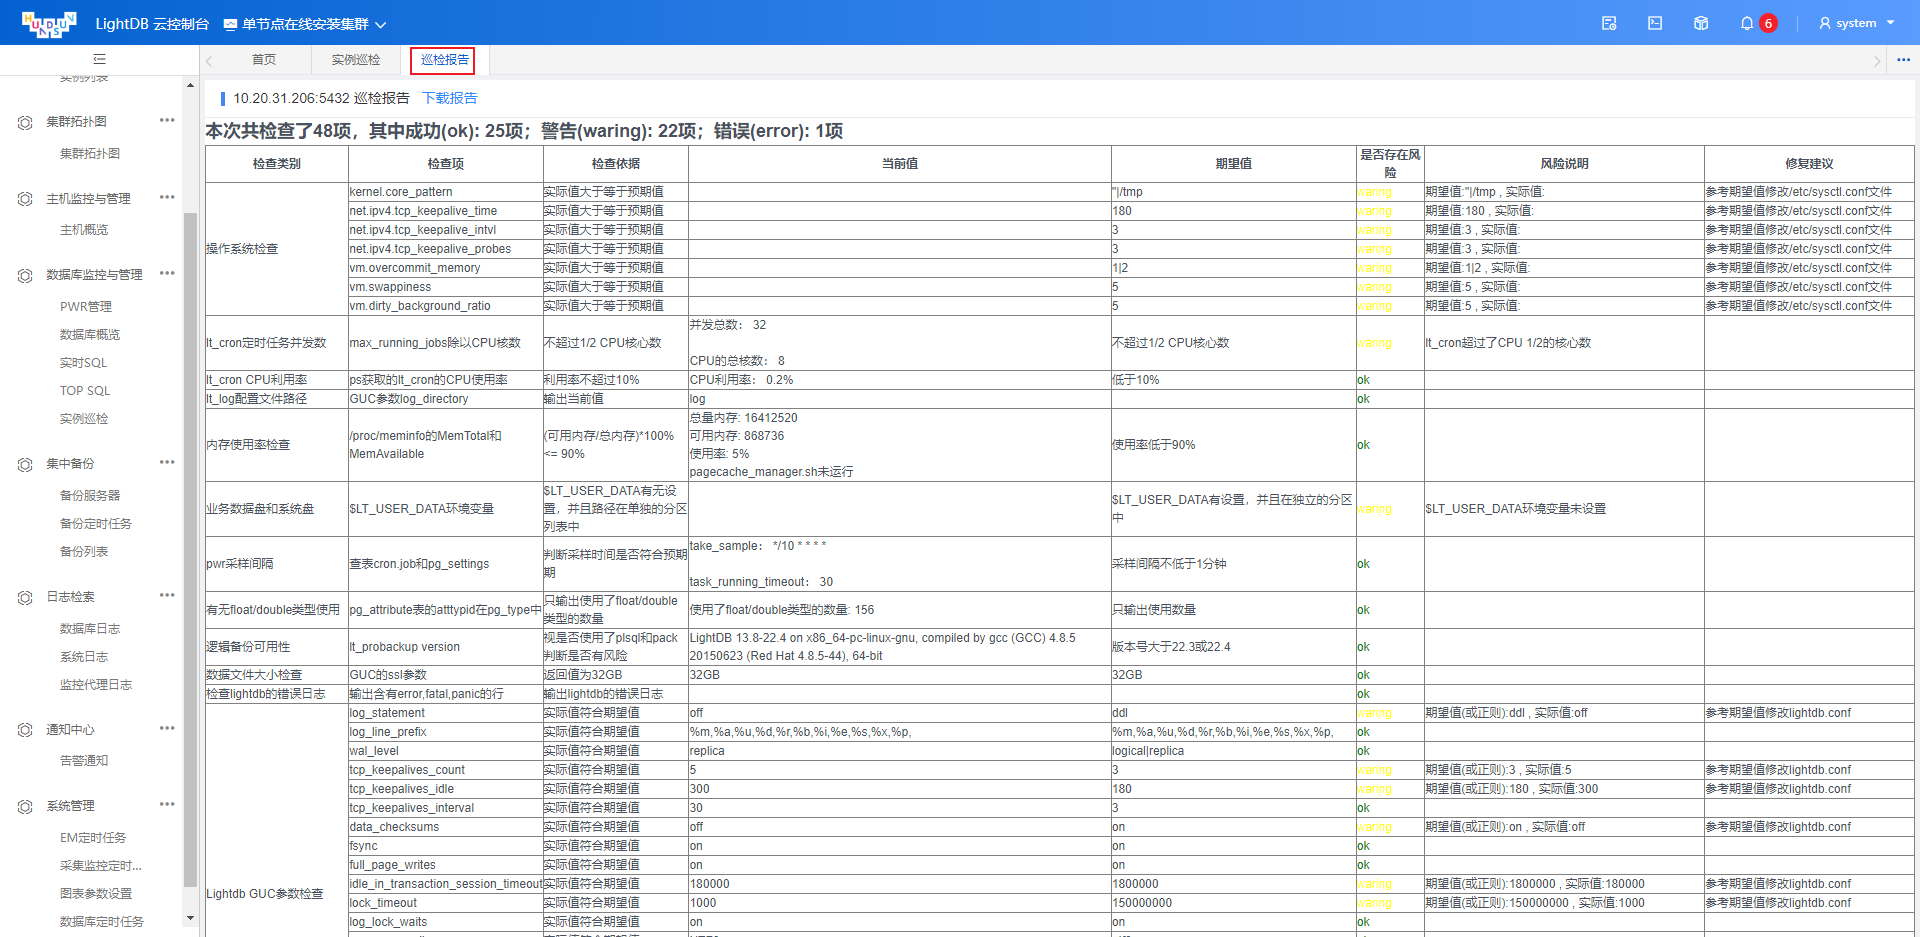Open the 图表参数设置 sidebar item
The height and width of the screenshot is (937, 1920).
pos(96,894)
